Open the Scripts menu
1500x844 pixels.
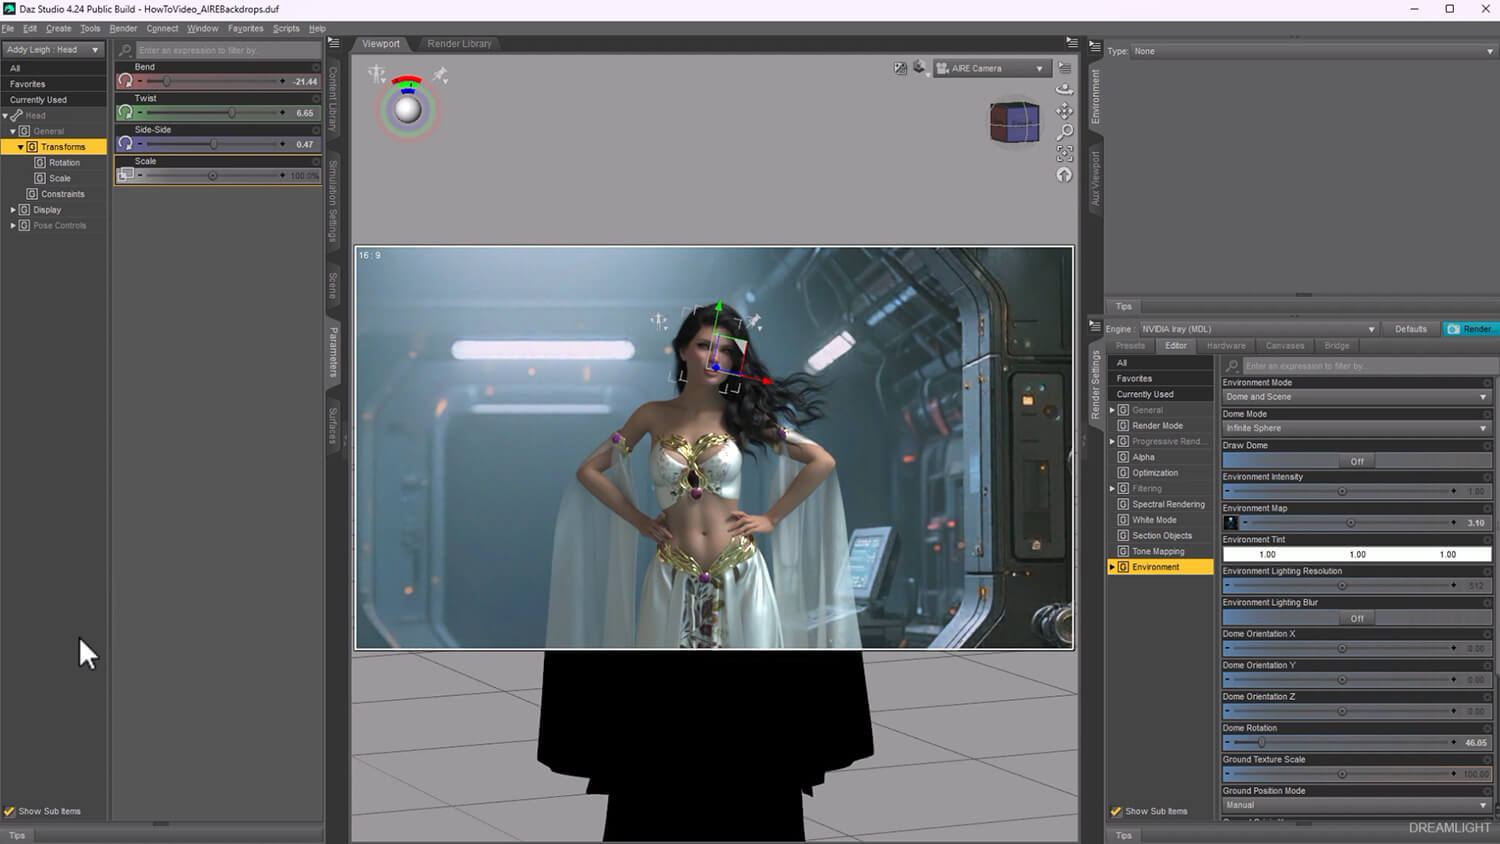[x=286, y=28]
